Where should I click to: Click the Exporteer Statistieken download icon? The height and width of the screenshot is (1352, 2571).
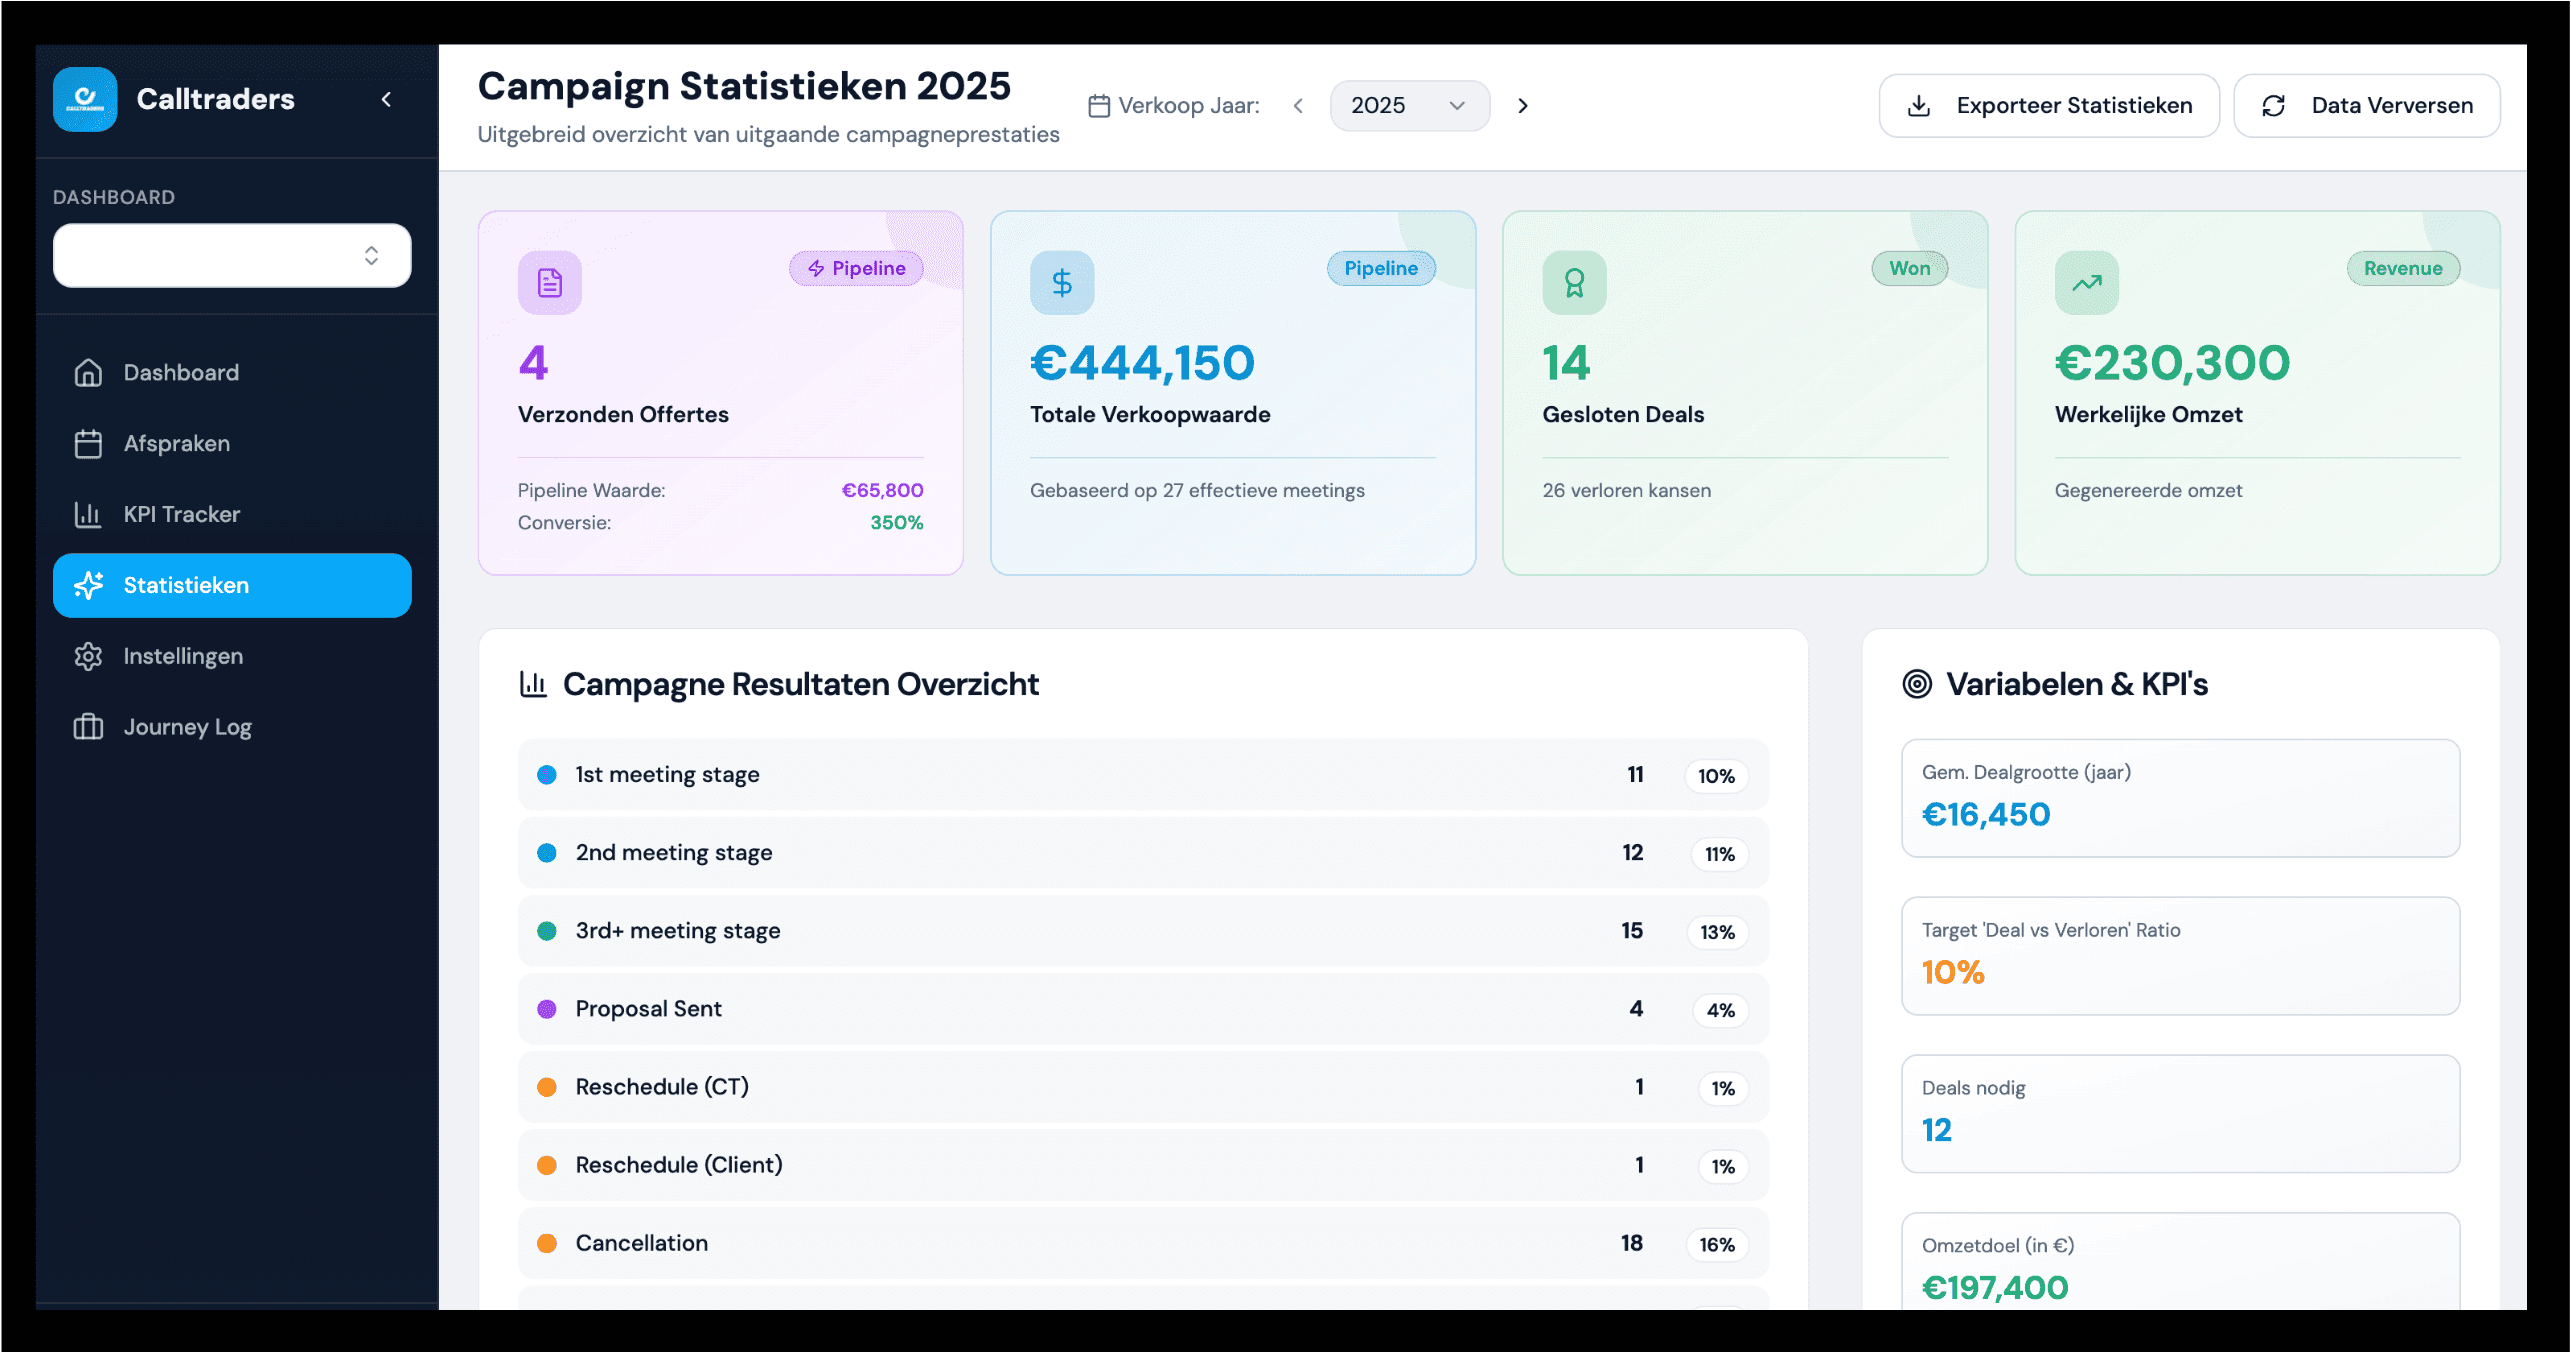[x=1919, y=105]
